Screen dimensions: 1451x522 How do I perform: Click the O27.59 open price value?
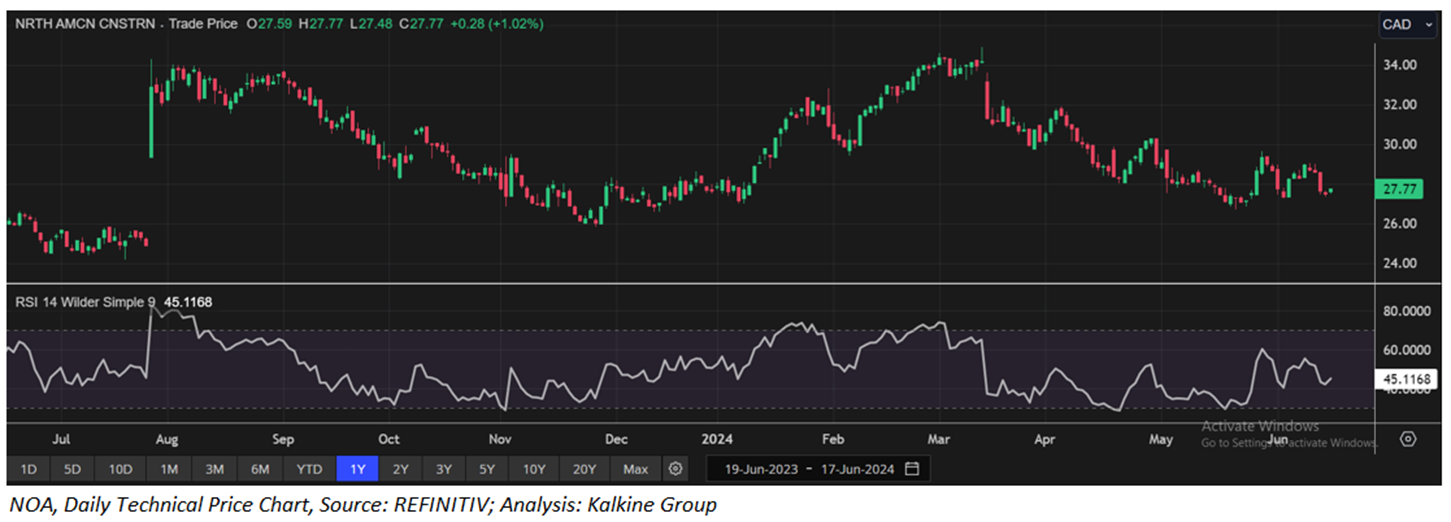tap(271, 23)
